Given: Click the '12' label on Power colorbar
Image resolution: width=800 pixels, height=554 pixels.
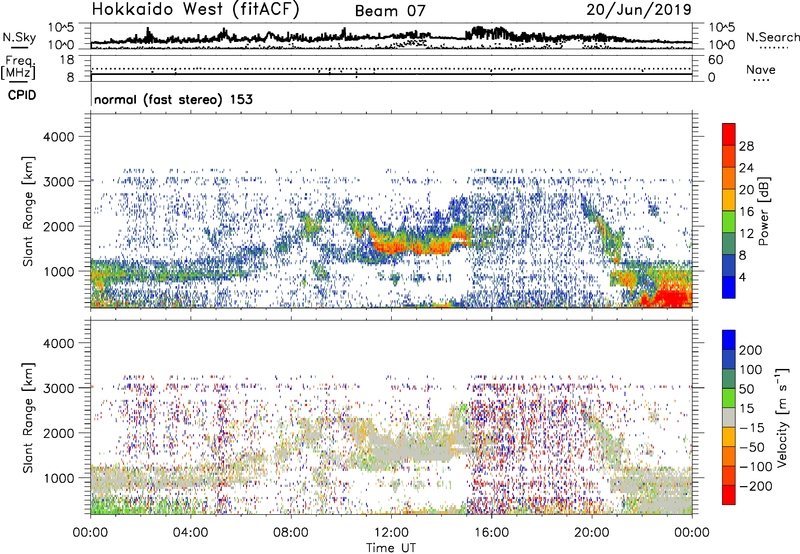Looking at the screenshot, I should (746, 234).
